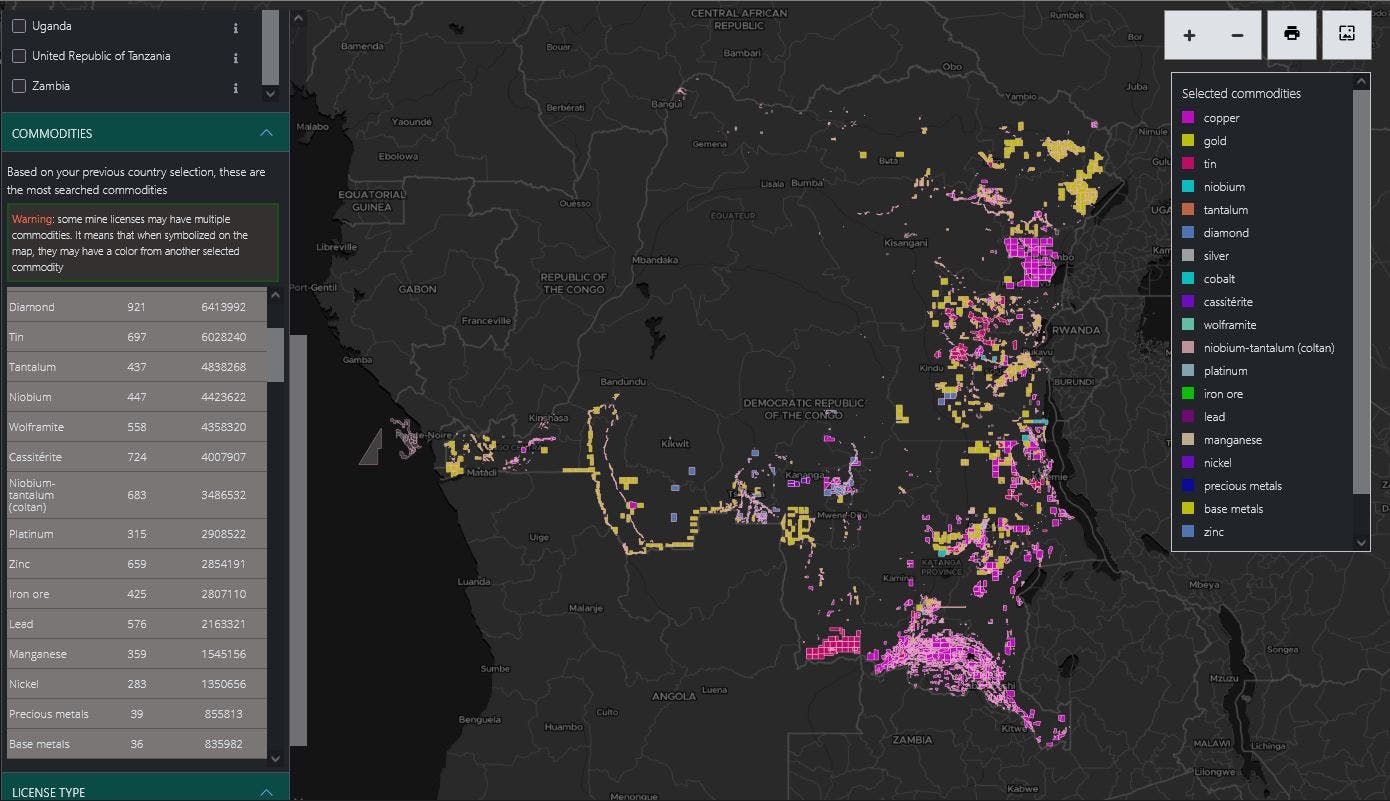1390x801 pixels.
Task: Select the Niobium-tantalum (coltan) table row
Action: [136, 495]
